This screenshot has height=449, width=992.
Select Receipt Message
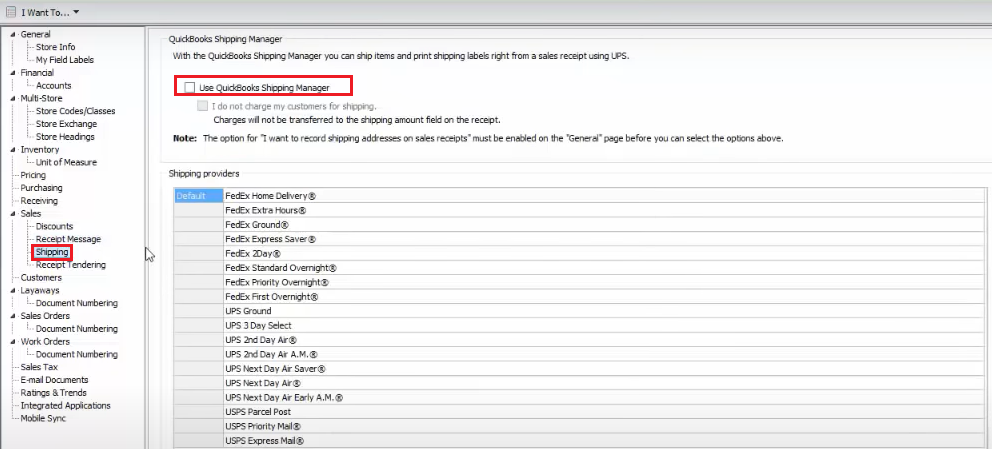pyautogui.click(x=68, y=239)
